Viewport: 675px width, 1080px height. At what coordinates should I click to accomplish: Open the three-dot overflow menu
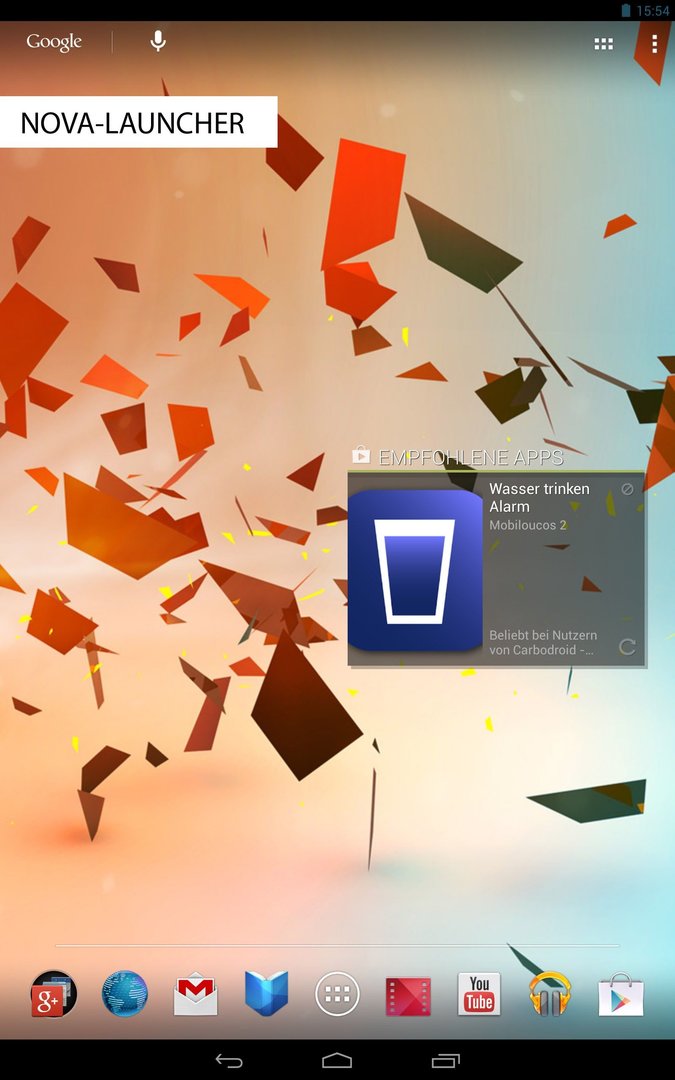(654, 43)
